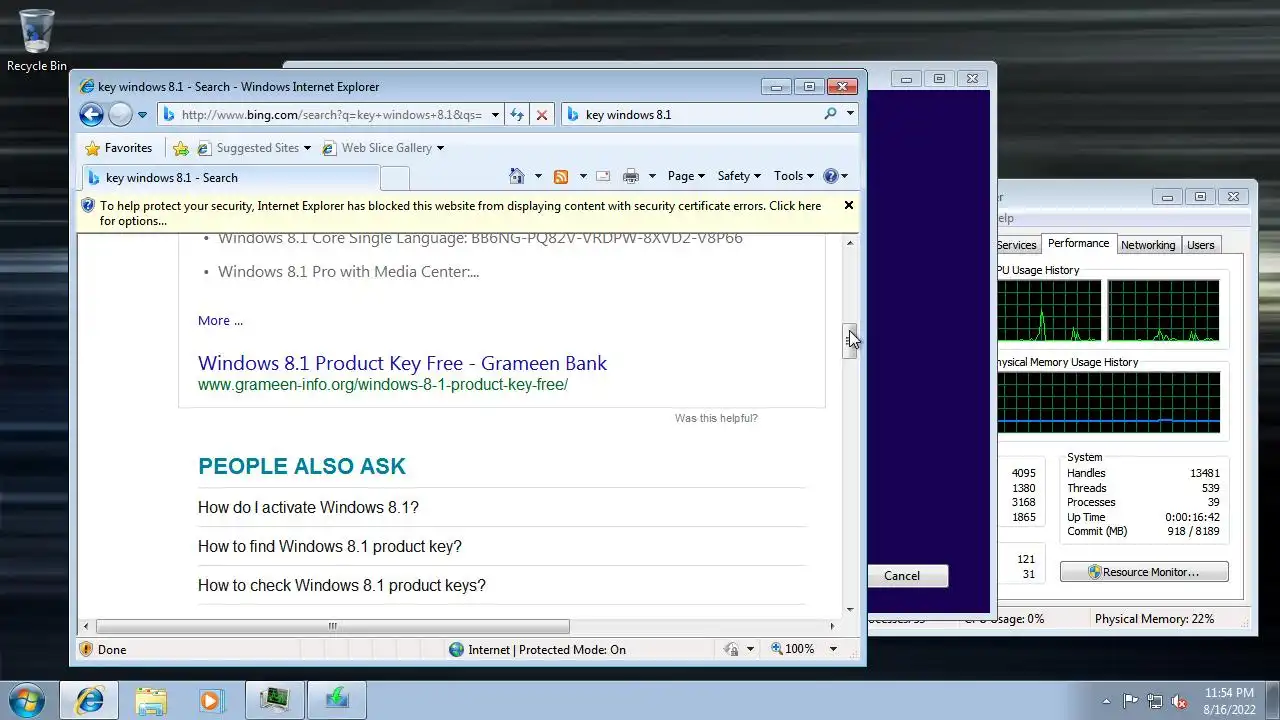Expand the Home button dropdown arrow
Image resolution: width=1280 pixels, height=720 pixels.
coord(538,176)
